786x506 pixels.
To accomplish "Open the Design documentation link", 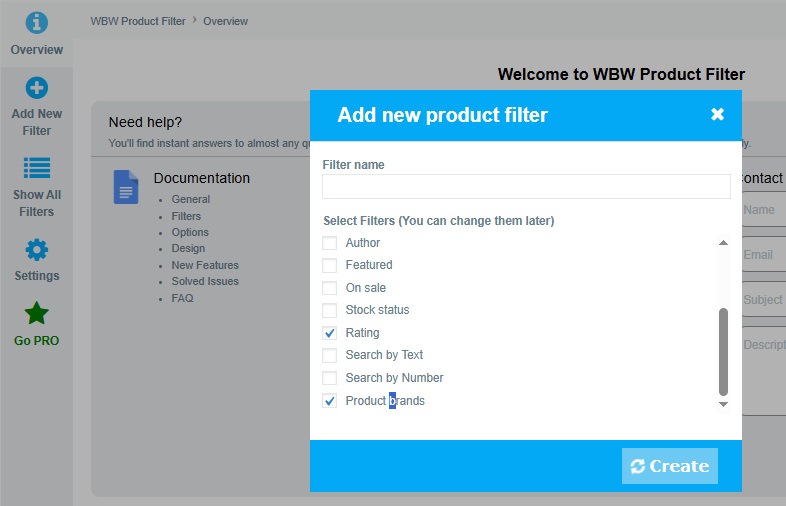I will (x=188, y=248).
